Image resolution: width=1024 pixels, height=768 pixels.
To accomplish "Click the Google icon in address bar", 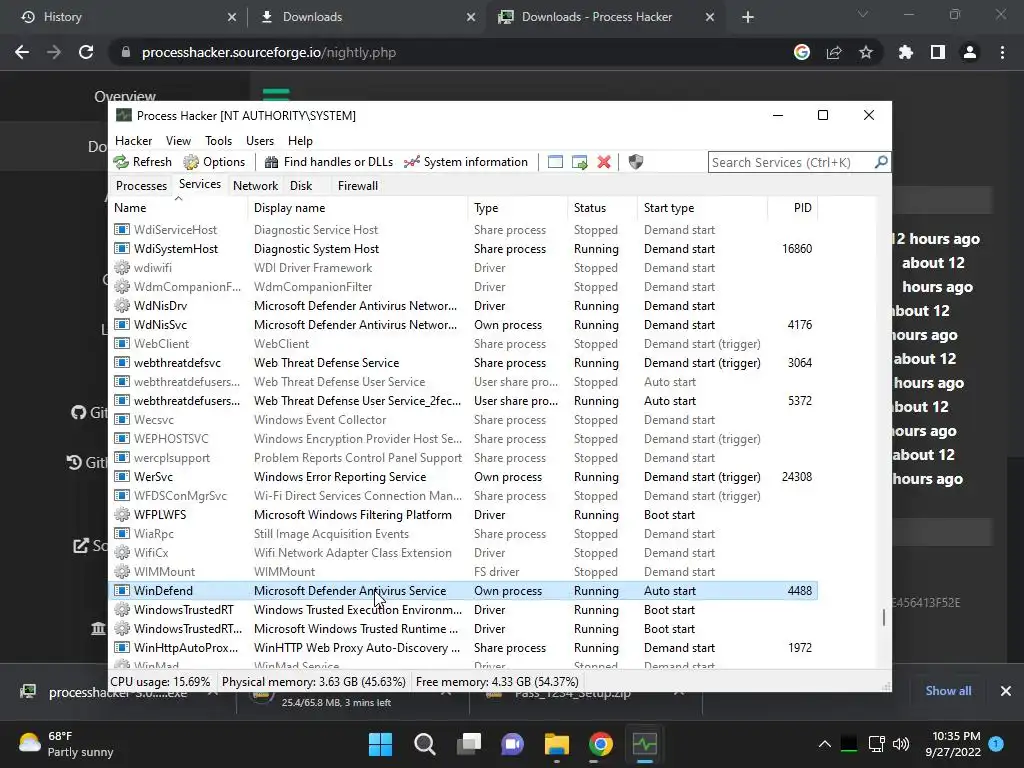I will (x=801, y=52).
